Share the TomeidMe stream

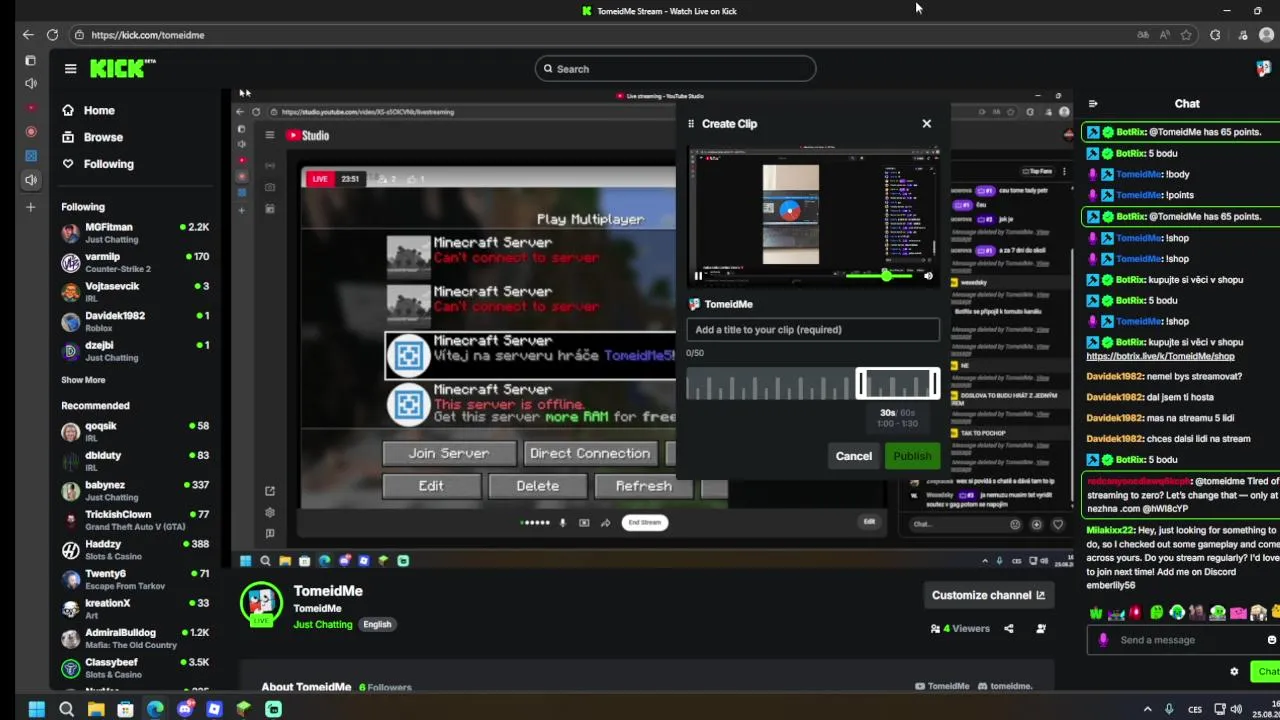(1008, 629)
